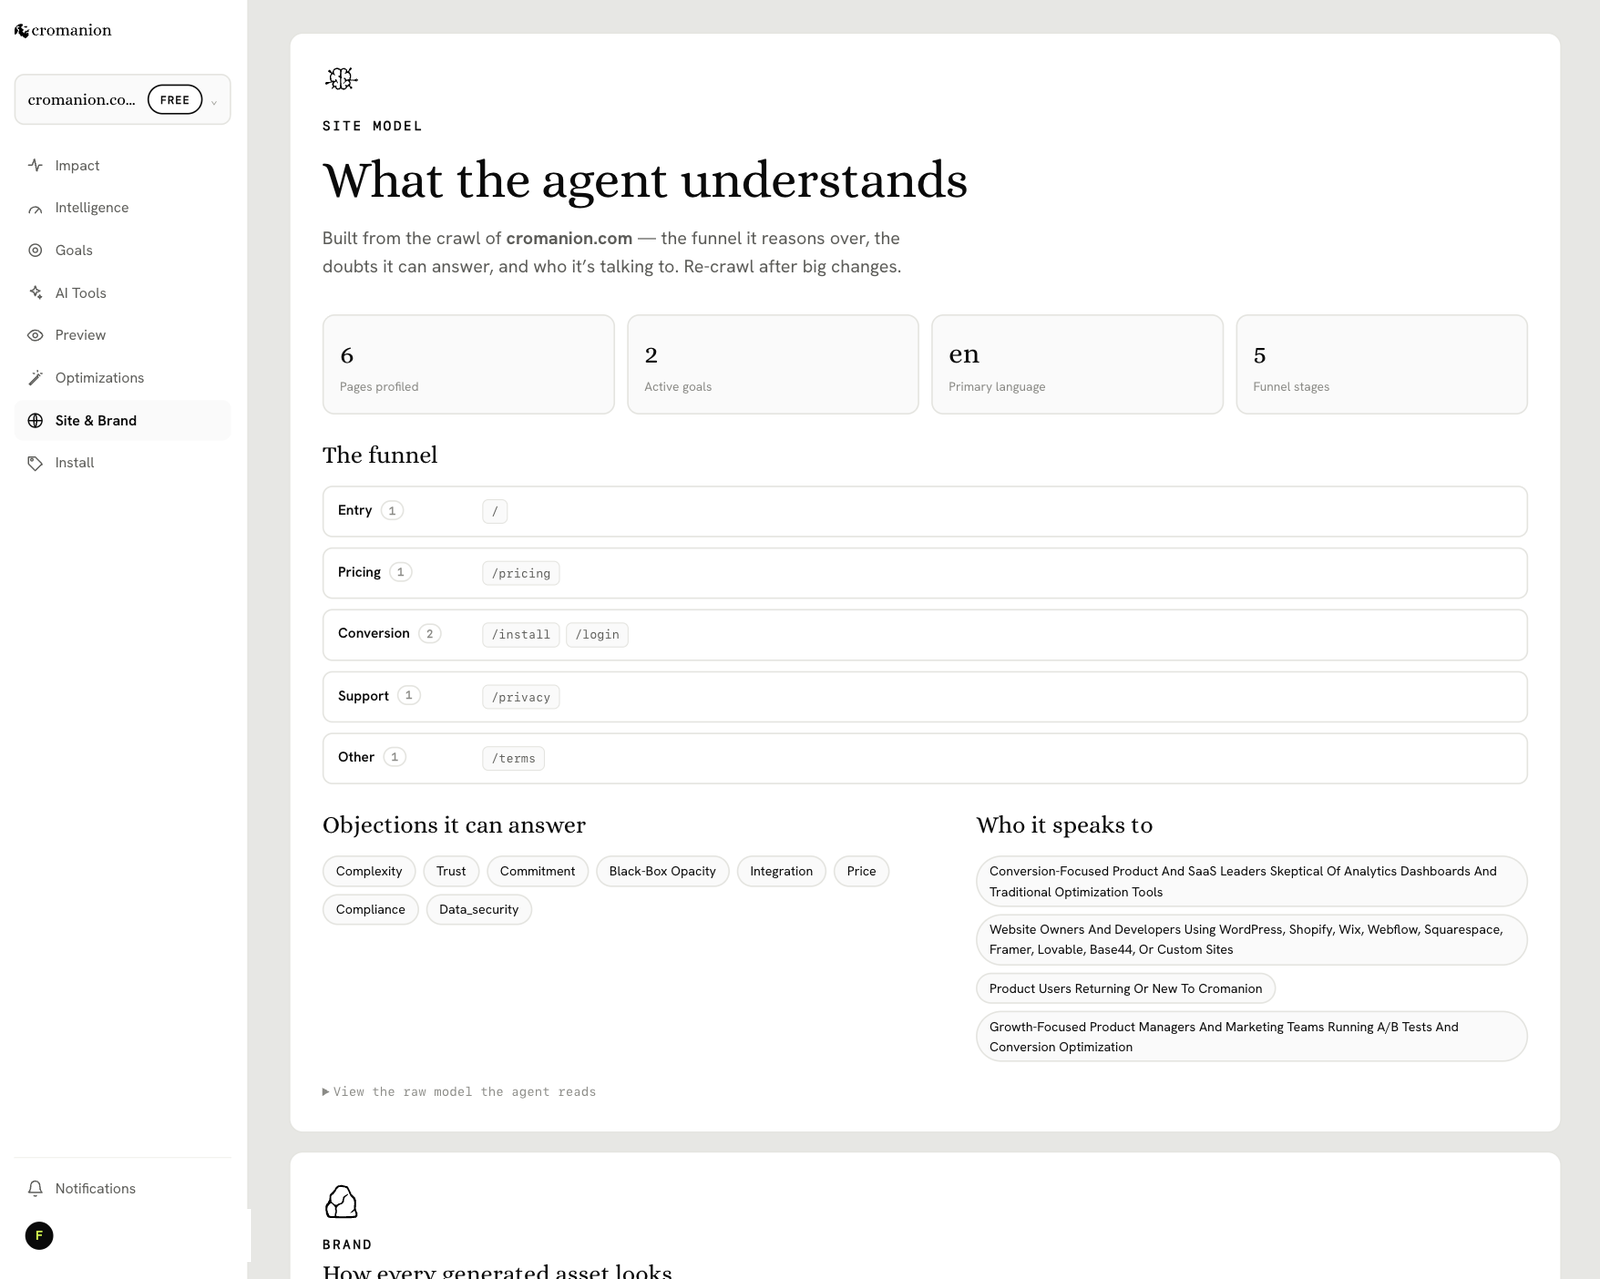
Task: Click the "What the agent understands" heading
Action: click(645, 181)
